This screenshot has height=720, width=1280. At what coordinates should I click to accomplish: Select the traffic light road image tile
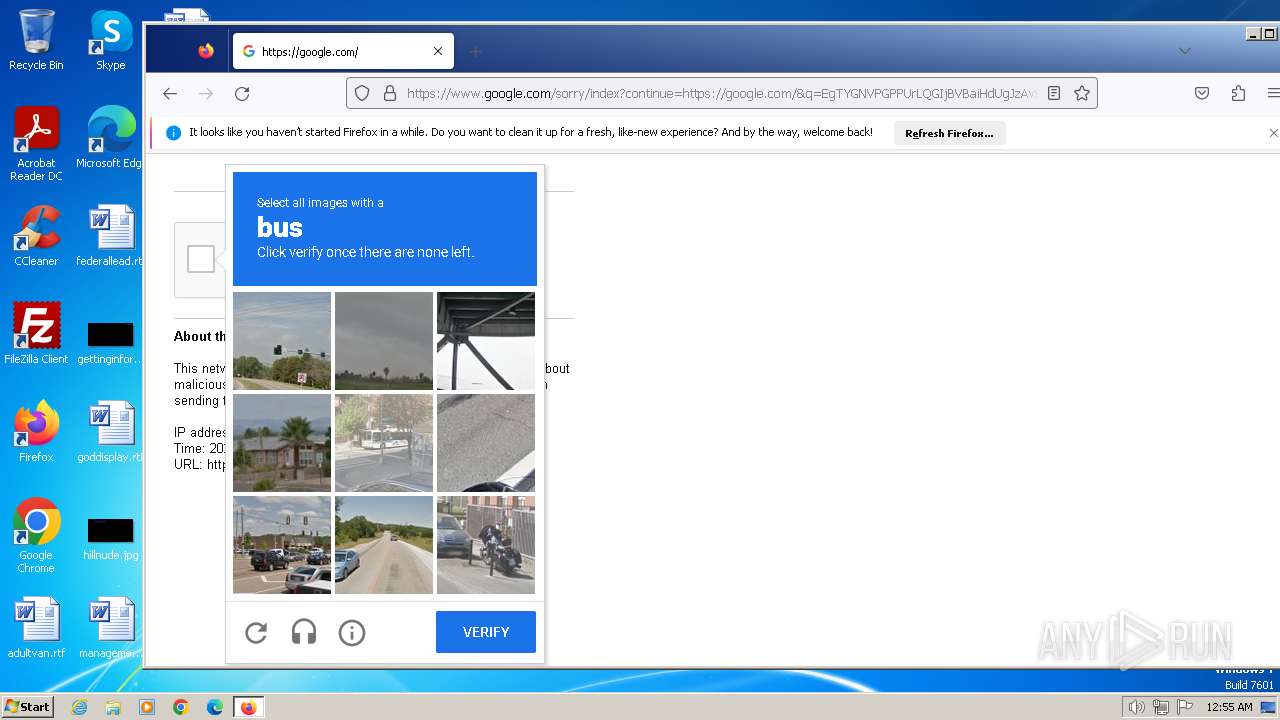pyautogui.click(x=282, y=341)
